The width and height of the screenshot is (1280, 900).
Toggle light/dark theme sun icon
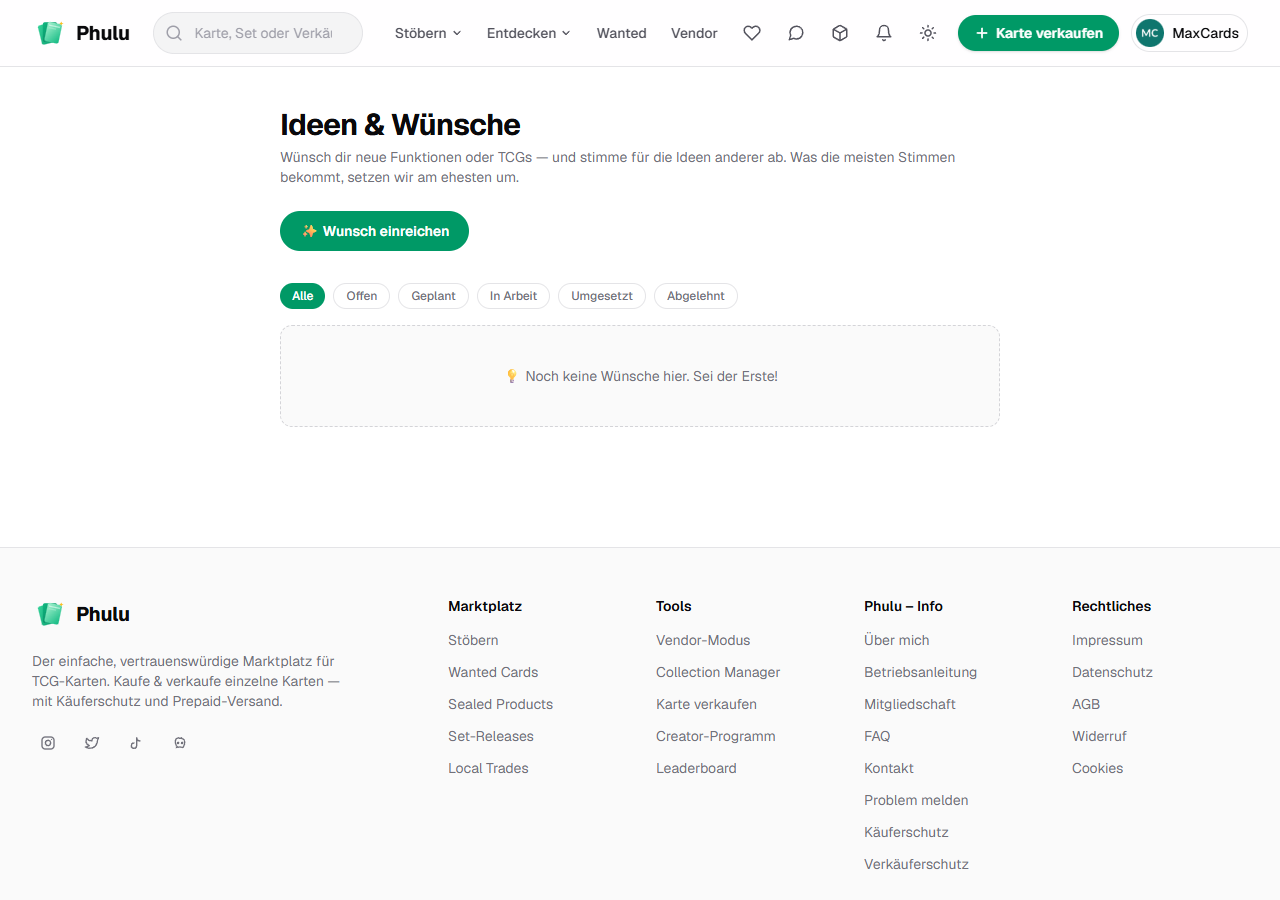928,33
